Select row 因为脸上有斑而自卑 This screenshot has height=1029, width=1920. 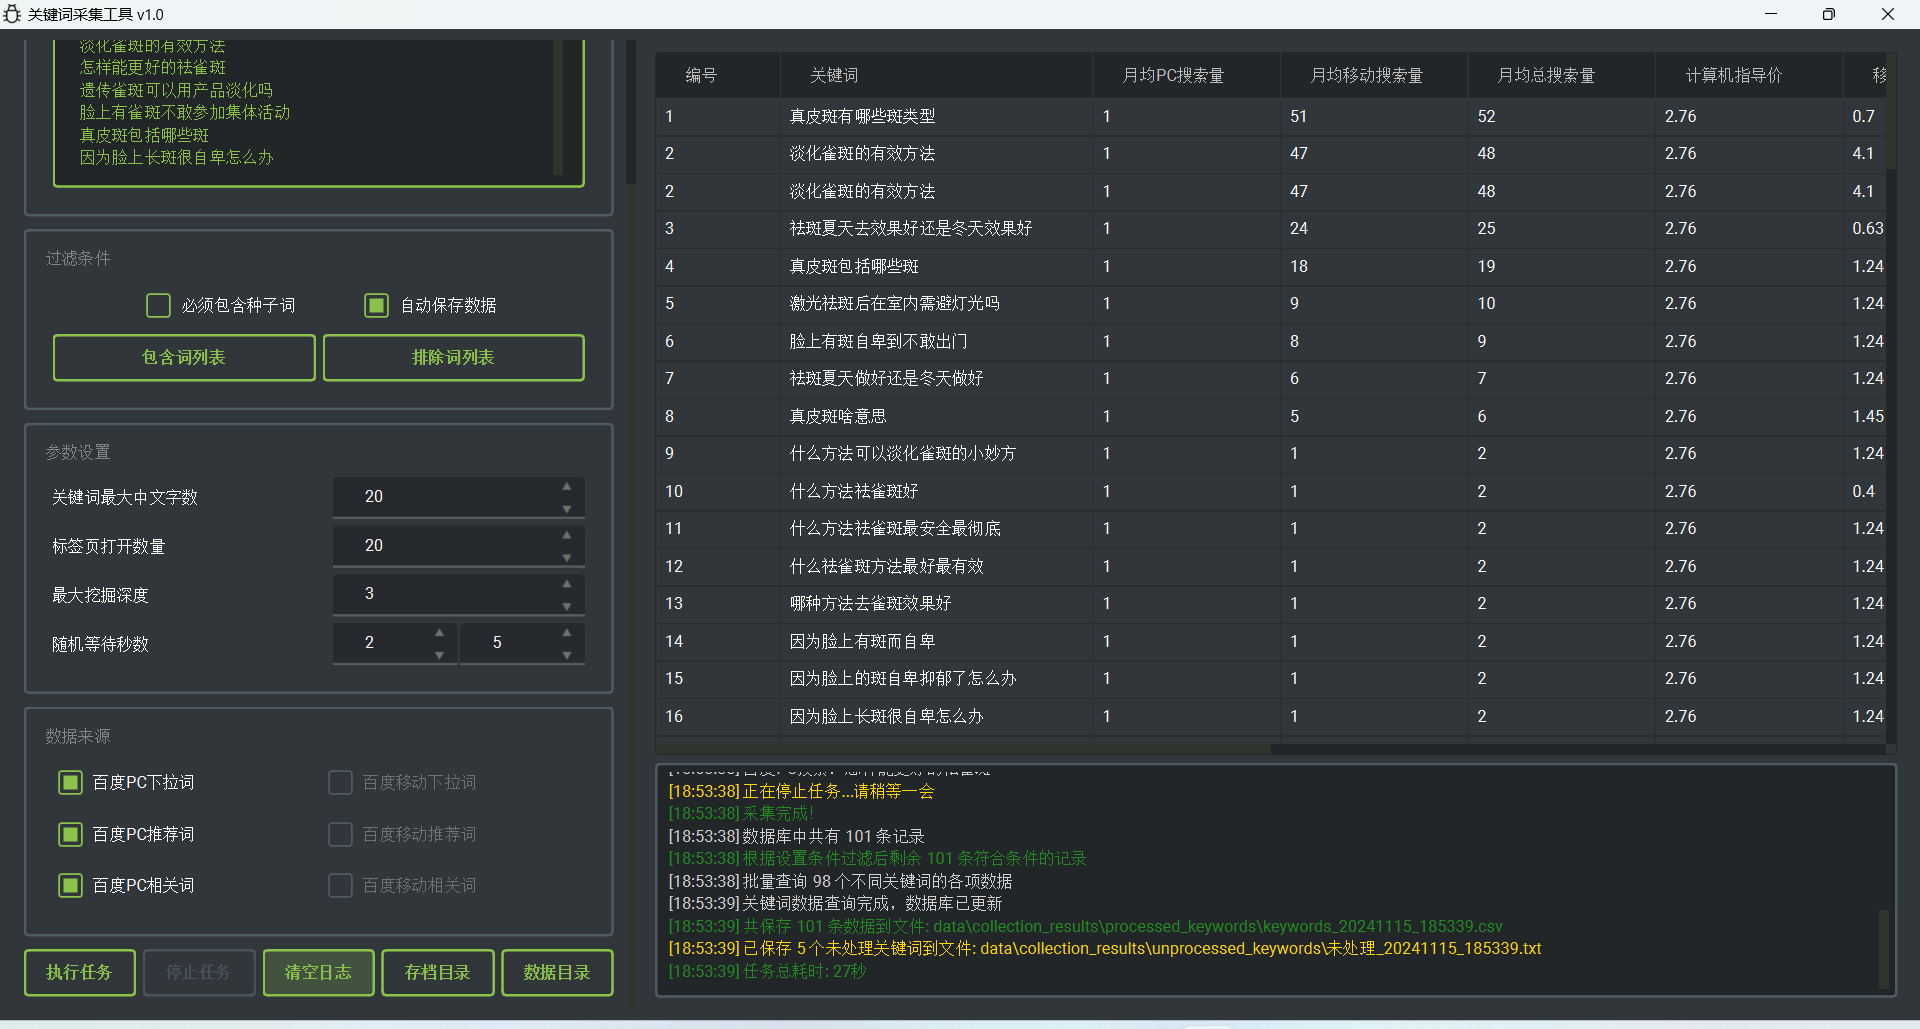pyautogui.click(x=1270, y=641)
